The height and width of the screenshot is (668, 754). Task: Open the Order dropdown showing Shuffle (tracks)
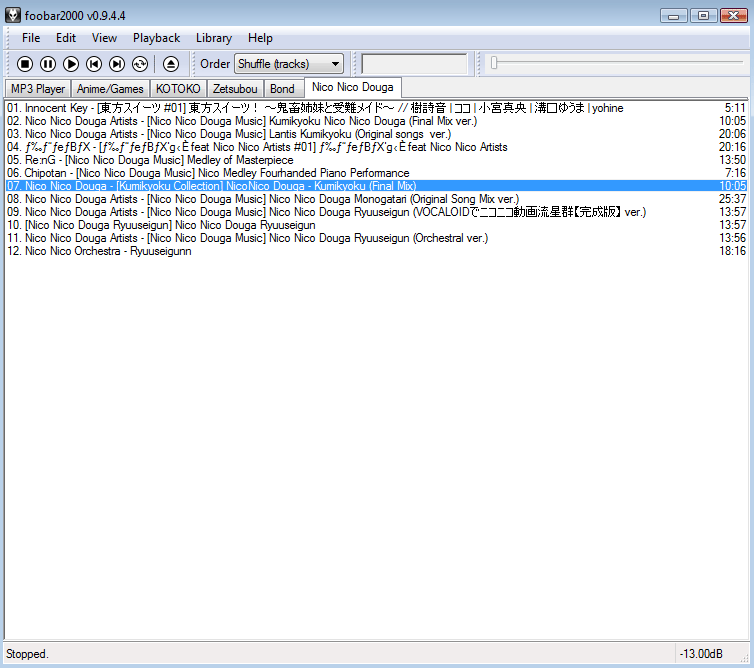pos(289,63)
